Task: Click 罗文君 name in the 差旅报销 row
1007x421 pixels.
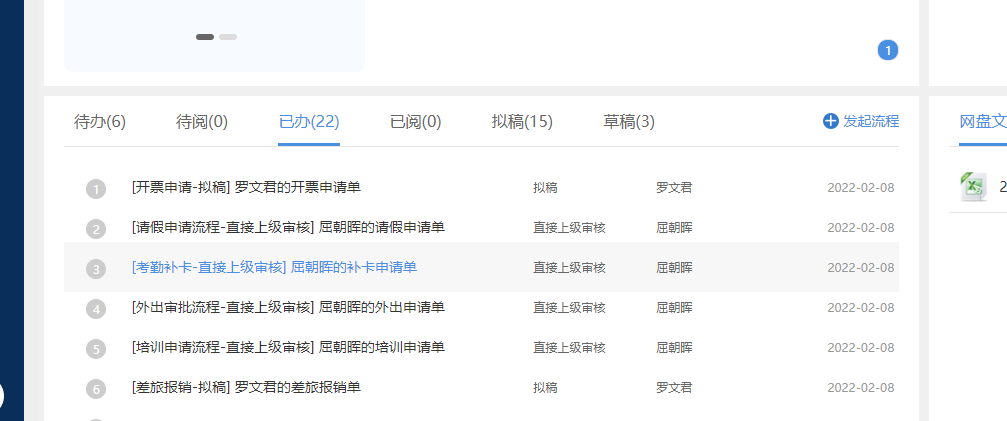Action: (x=674, y=388)
